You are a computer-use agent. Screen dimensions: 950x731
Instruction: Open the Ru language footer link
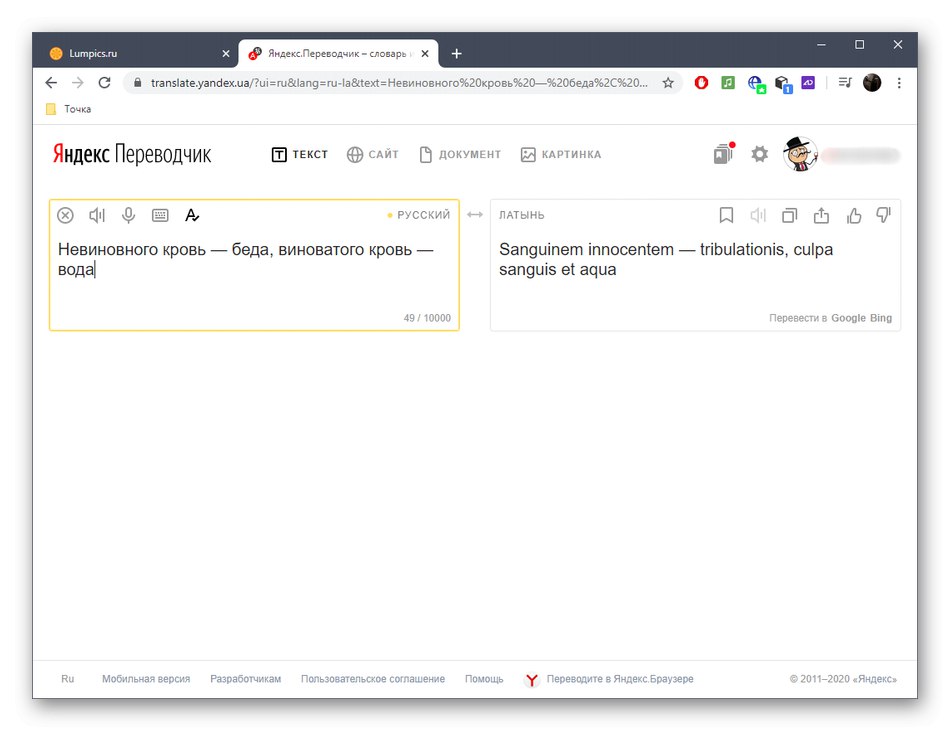point(67,679)
